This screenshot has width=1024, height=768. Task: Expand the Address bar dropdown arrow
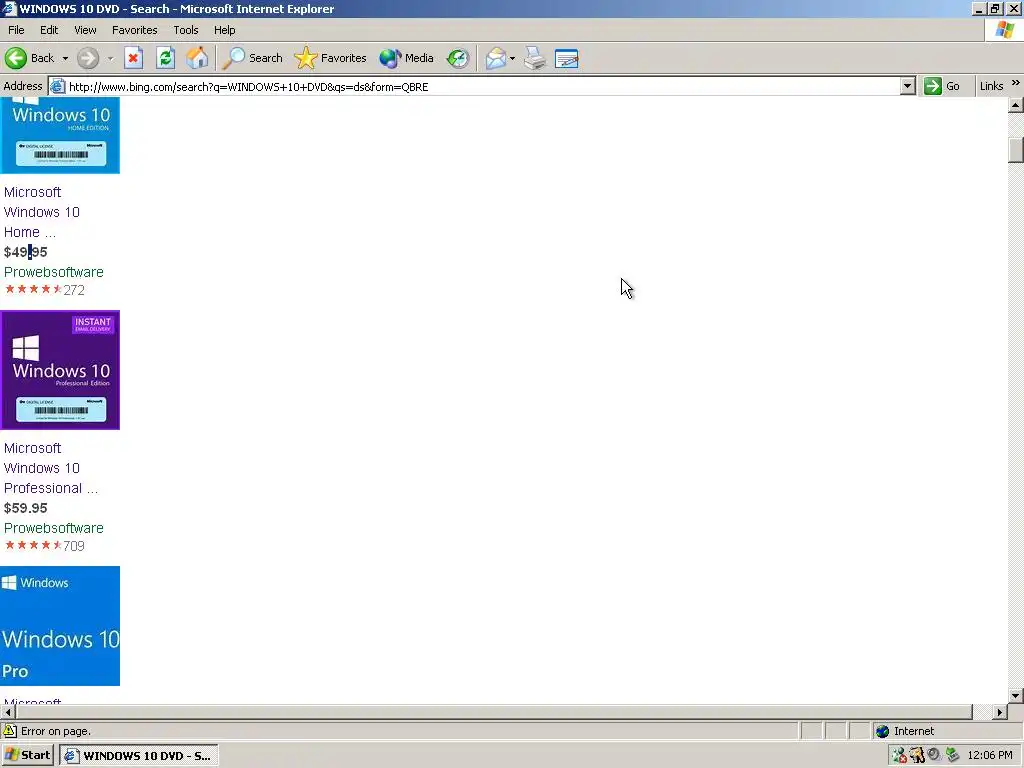point(907,86)
